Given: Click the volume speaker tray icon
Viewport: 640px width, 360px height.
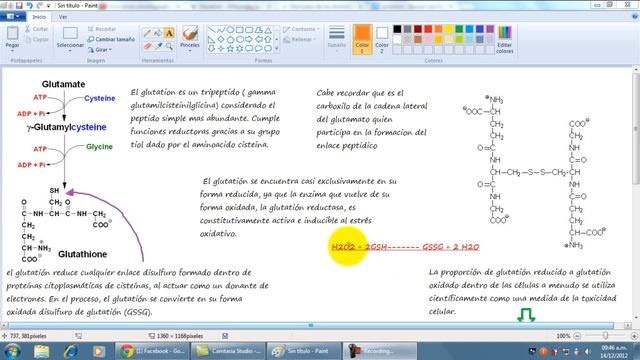Looking at the screenshot, I should [588, 351].
